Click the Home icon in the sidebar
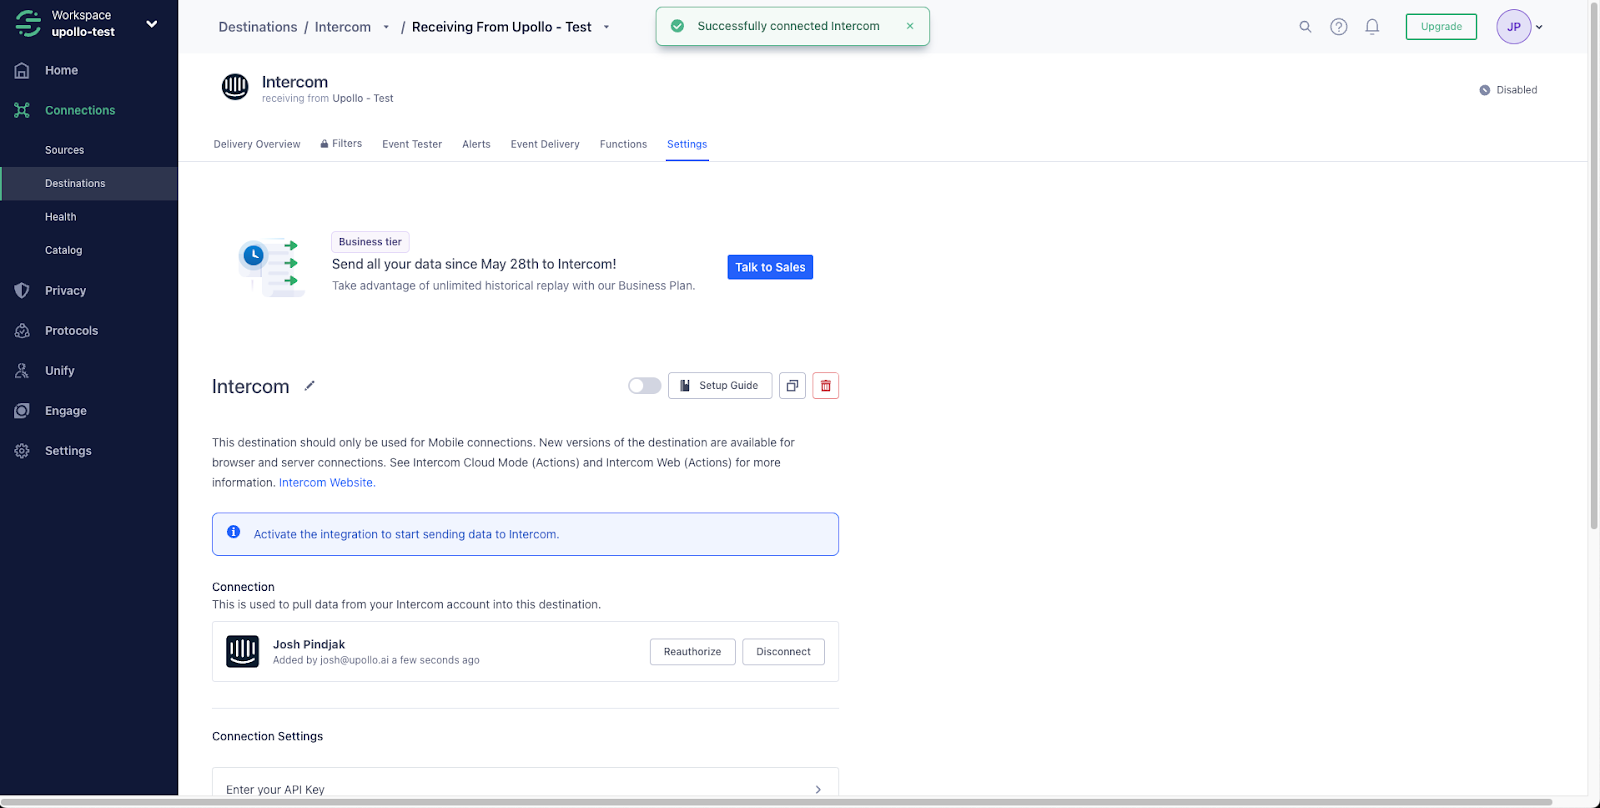This screenshot has height=808, width=1600. (22, 70)
